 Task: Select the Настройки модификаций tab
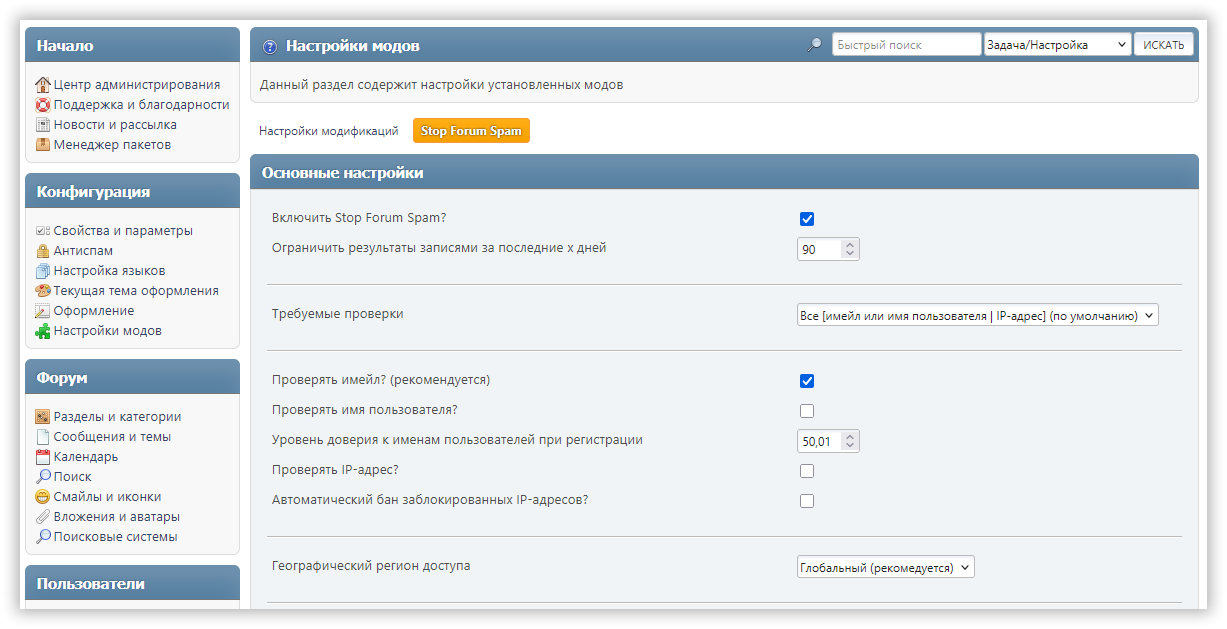pyautogui.click(x=328, y=131)
